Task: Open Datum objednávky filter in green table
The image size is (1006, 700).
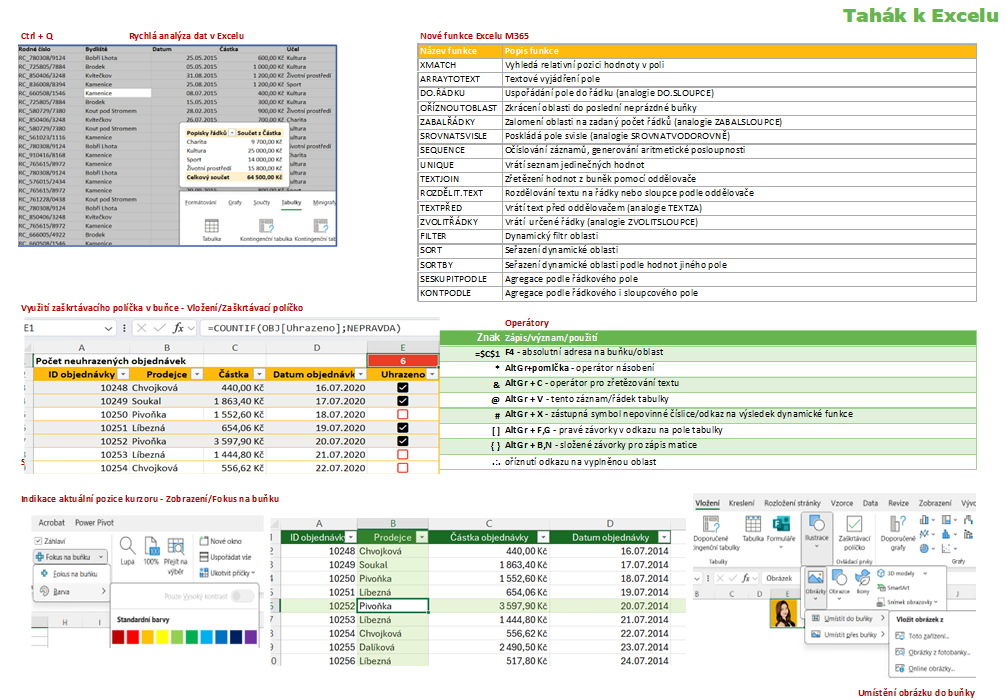Action: (664, 537)
